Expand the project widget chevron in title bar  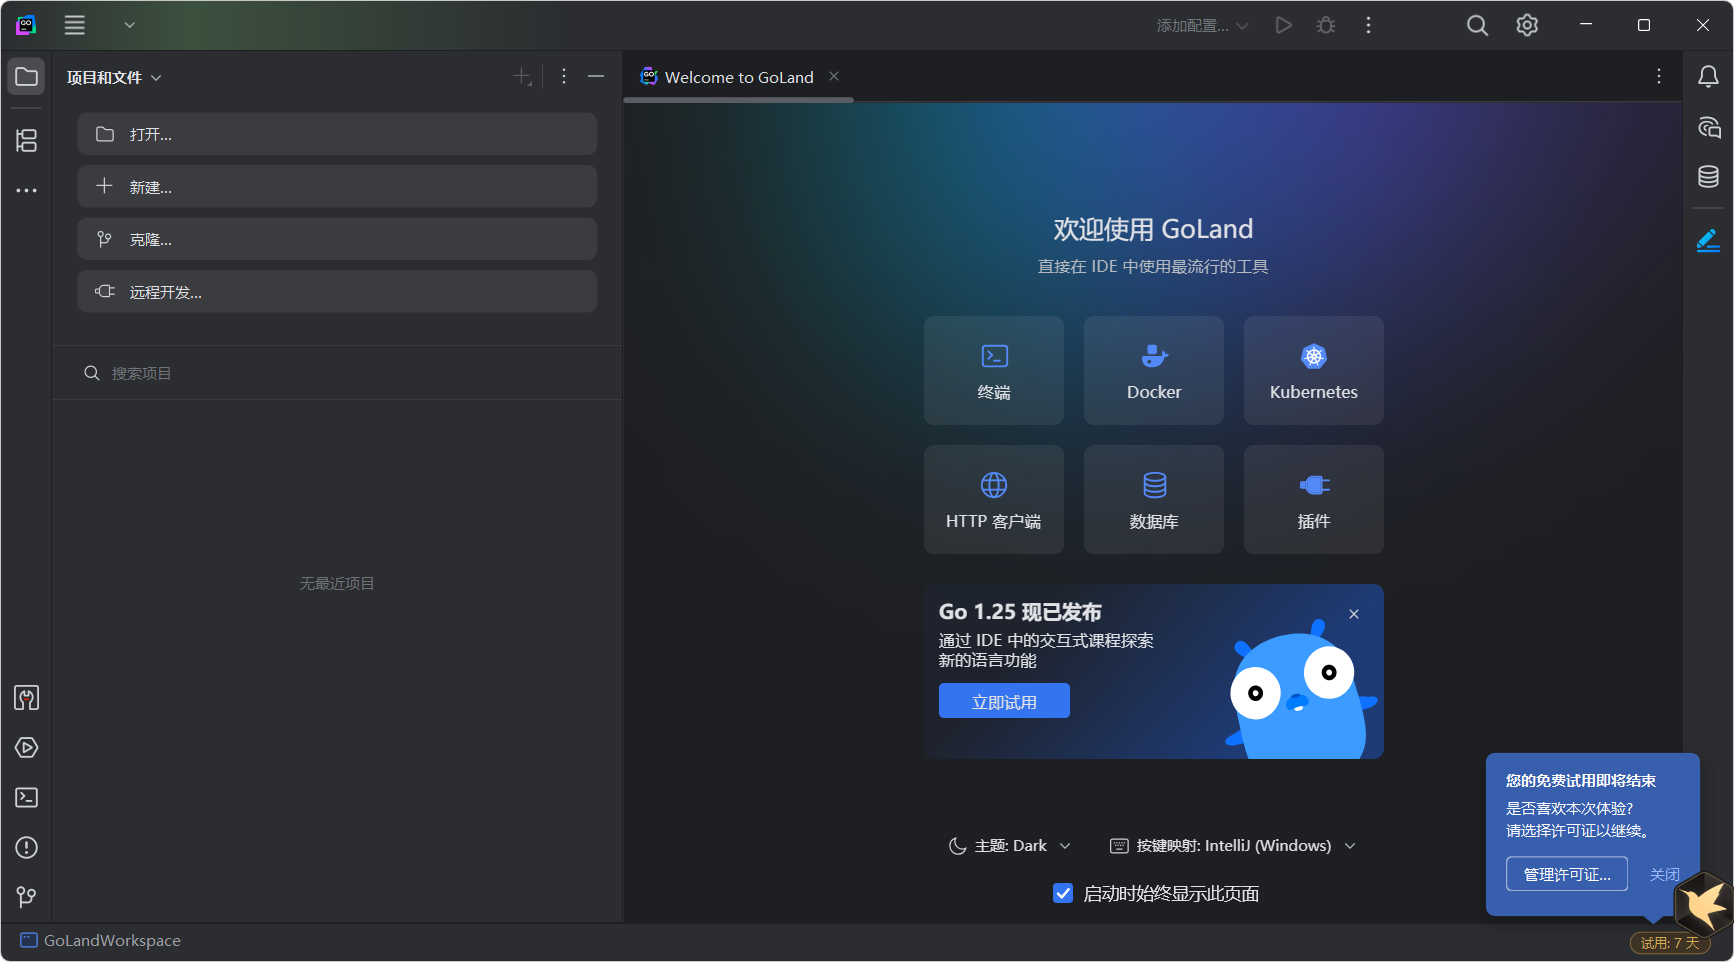[x=130, y=25]
